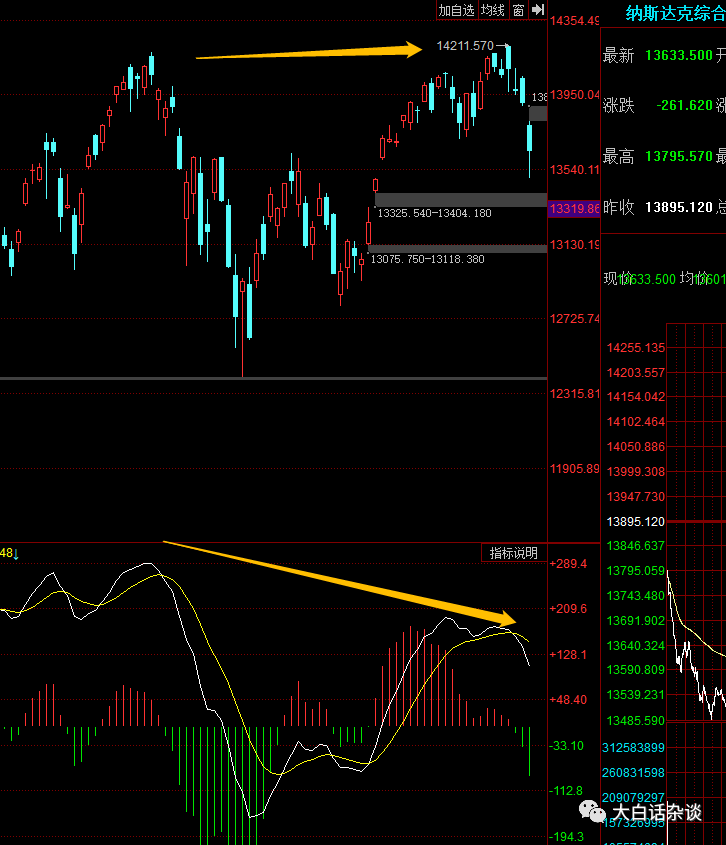This screenshot has height=845, width=726.
Task: Click the 昨收 value 13895.120 in quote panel
Action: [x=679, y=207]
